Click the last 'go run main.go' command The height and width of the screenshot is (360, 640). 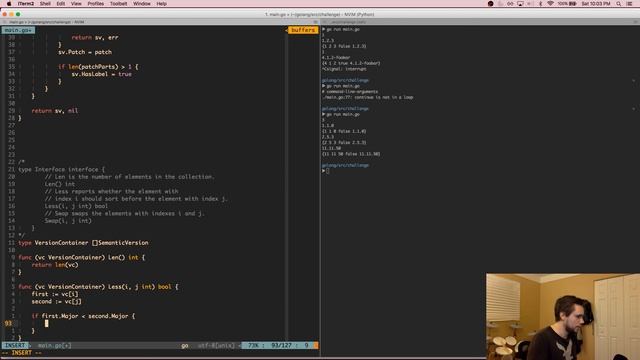tap(343, 115)
